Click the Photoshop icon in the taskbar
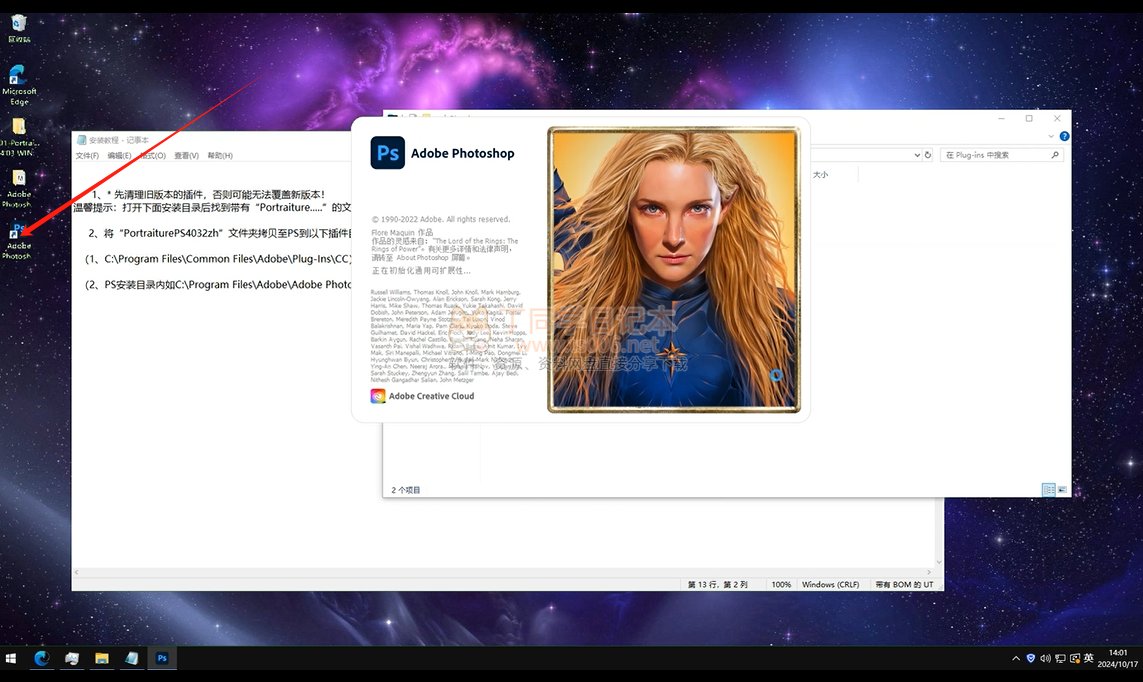This screenshot has height=682, width=1143. click(x=161, y=658)
